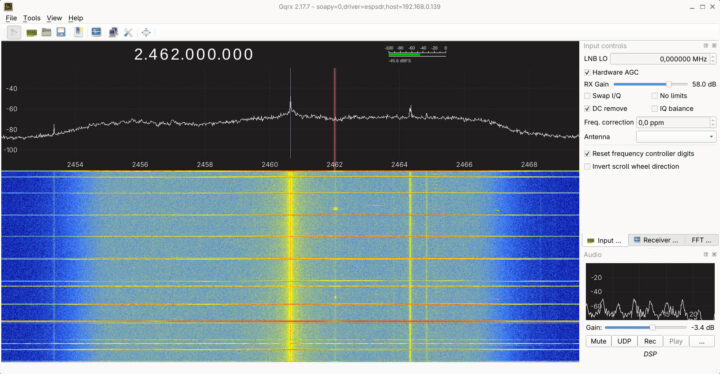Uncheck Reset frequency controller digits
This screenshot has height=374, width=720.
click(587, 153)
